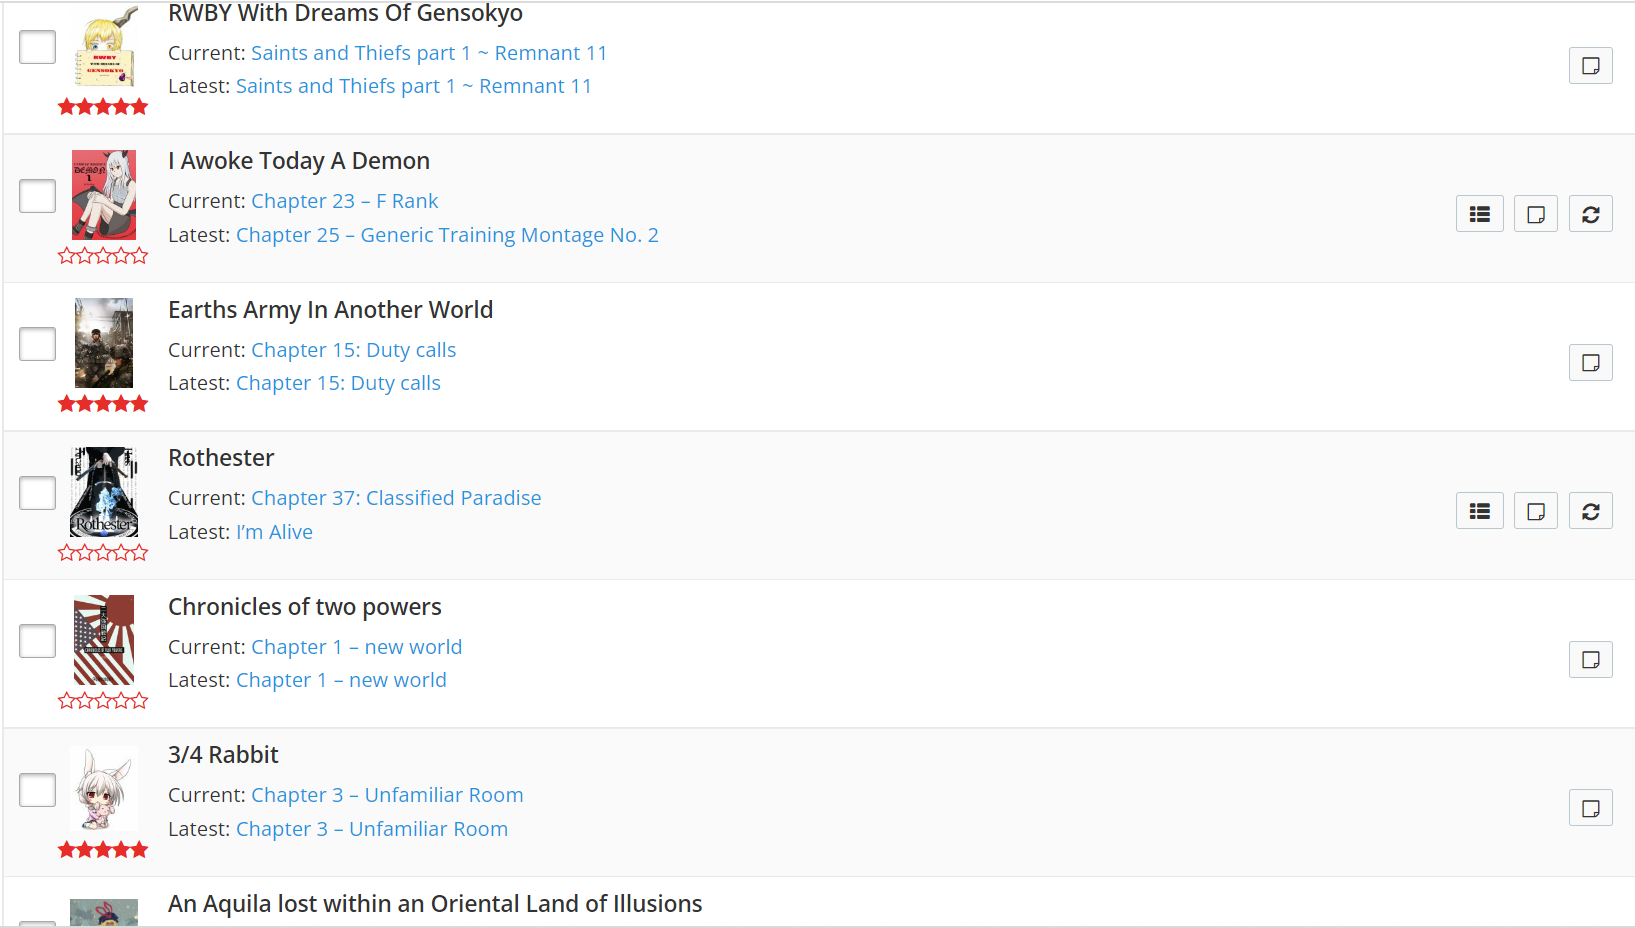Open note icon for RWBY With Dreams Of Gensokyo
This screenshot has width=1635, height=928.
[x=1590, y=66]
